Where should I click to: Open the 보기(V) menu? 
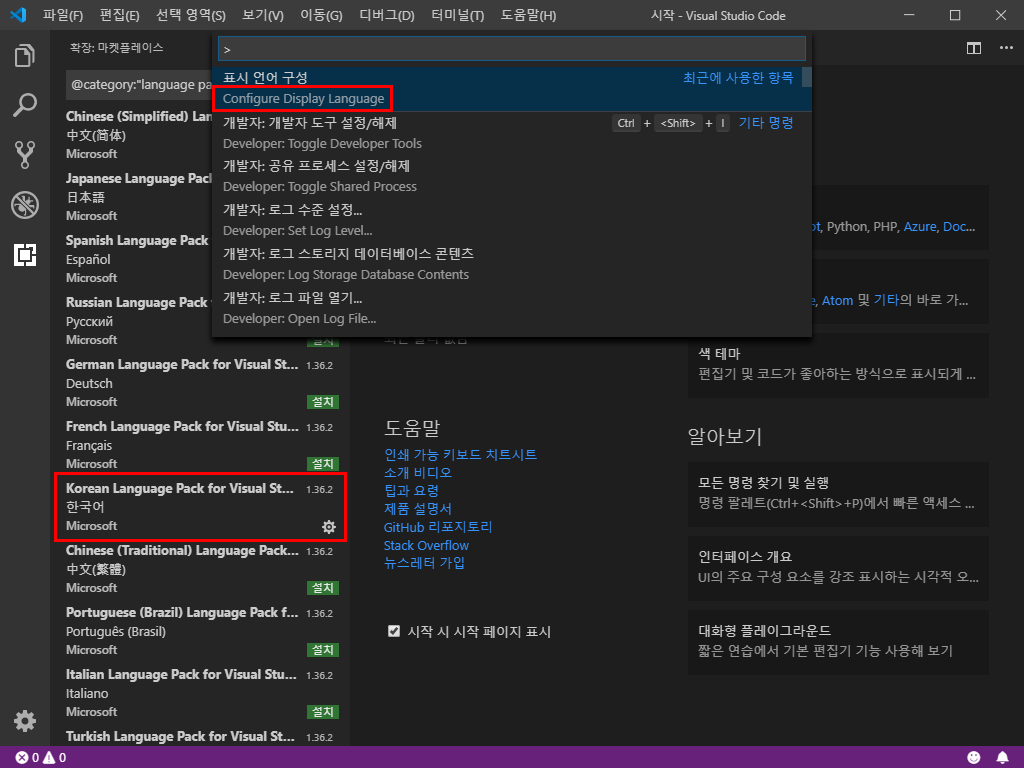tap(263, 15)
